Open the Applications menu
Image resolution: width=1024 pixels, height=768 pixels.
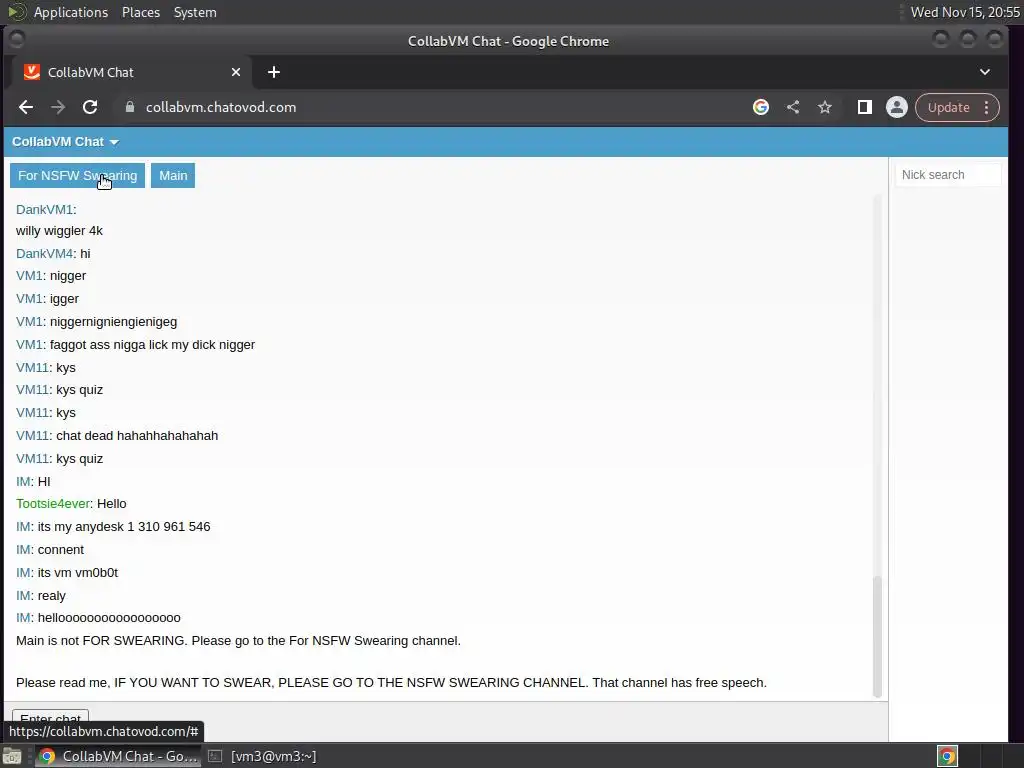[71, 12]
